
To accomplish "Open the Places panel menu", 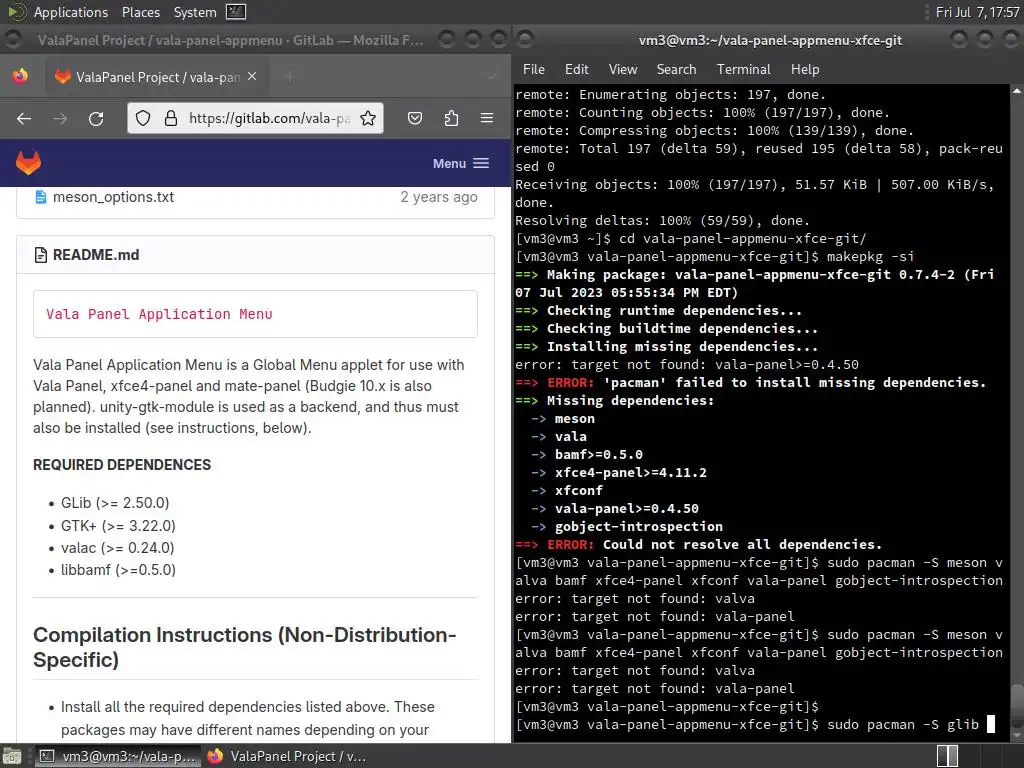I will pyautogui.click(x=140, y=12).
